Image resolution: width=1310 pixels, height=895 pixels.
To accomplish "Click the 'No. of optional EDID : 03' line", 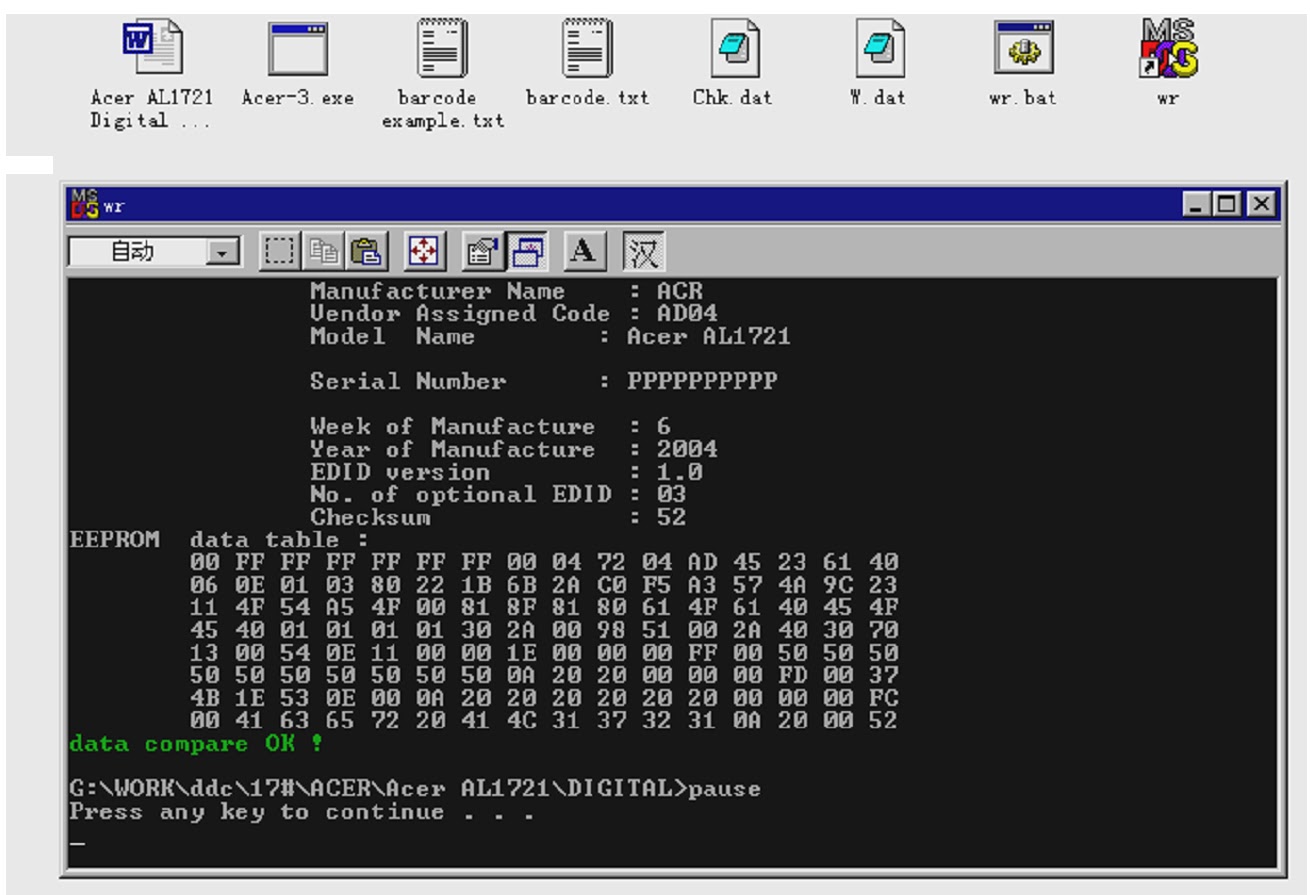I will (x=500, y=494).
